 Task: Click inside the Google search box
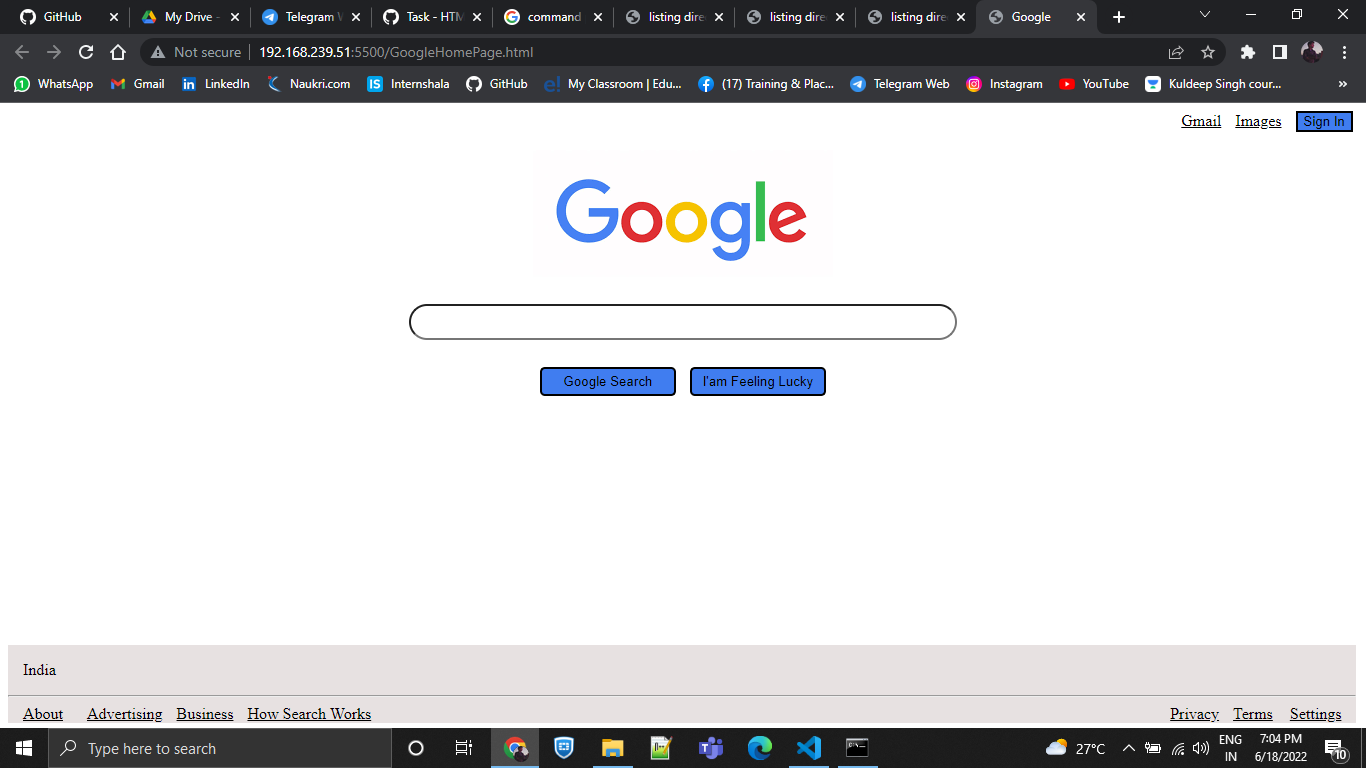click(x=681, y=321)
